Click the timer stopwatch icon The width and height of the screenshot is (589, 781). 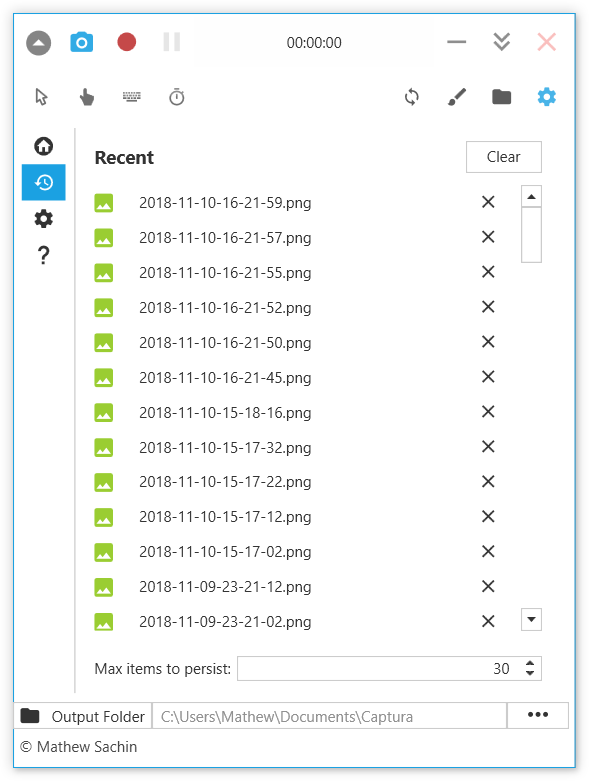(x=177, y=97)
